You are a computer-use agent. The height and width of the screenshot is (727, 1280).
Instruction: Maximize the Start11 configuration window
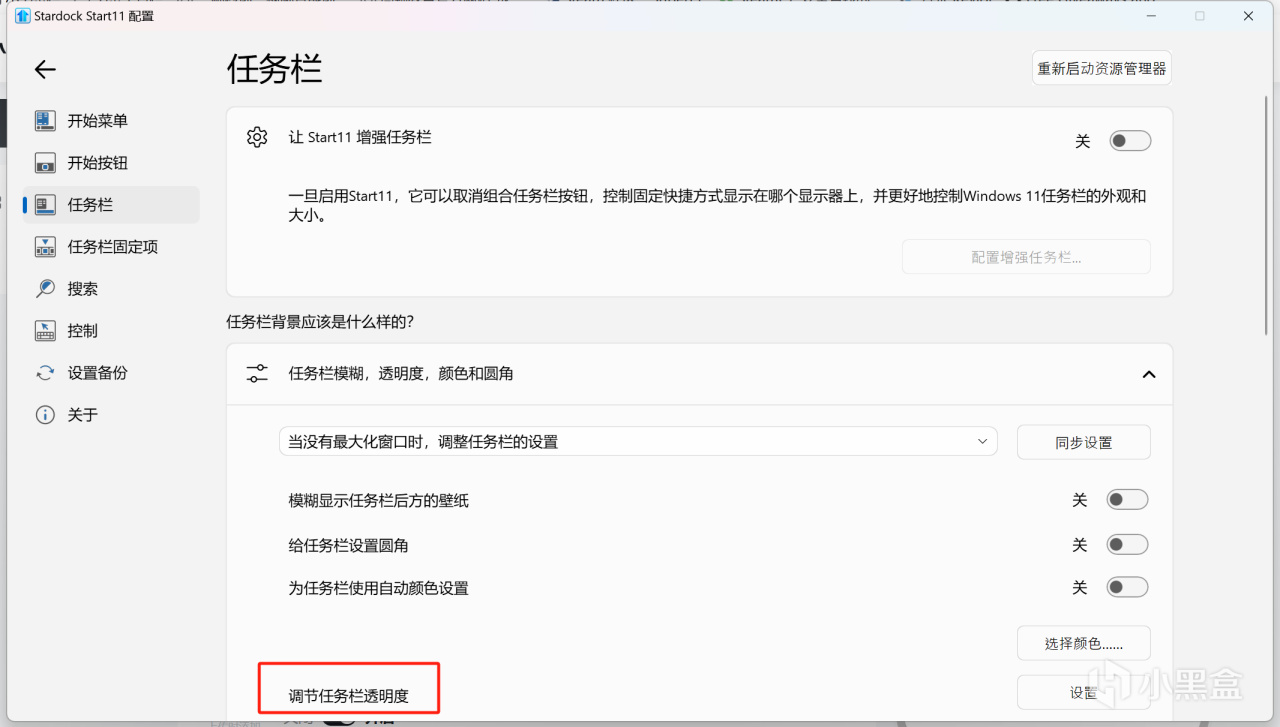[1200, 16]
